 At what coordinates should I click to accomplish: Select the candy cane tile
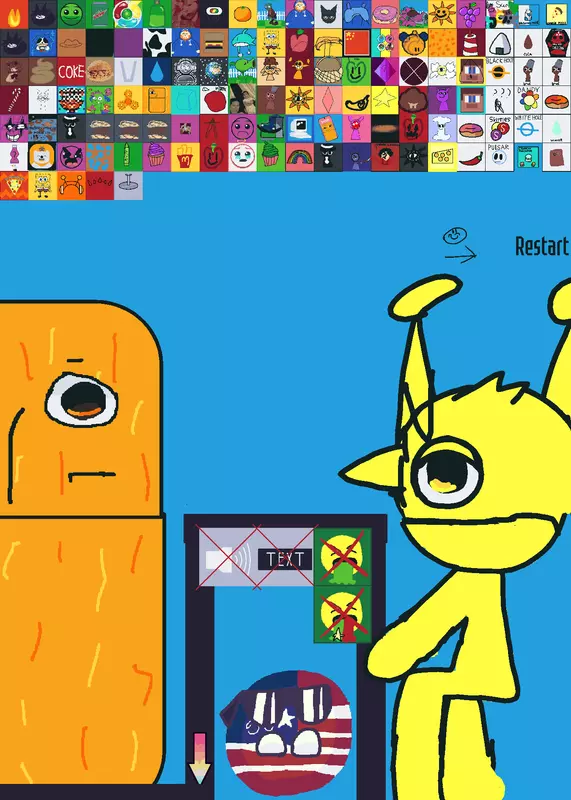coord(14,100)
